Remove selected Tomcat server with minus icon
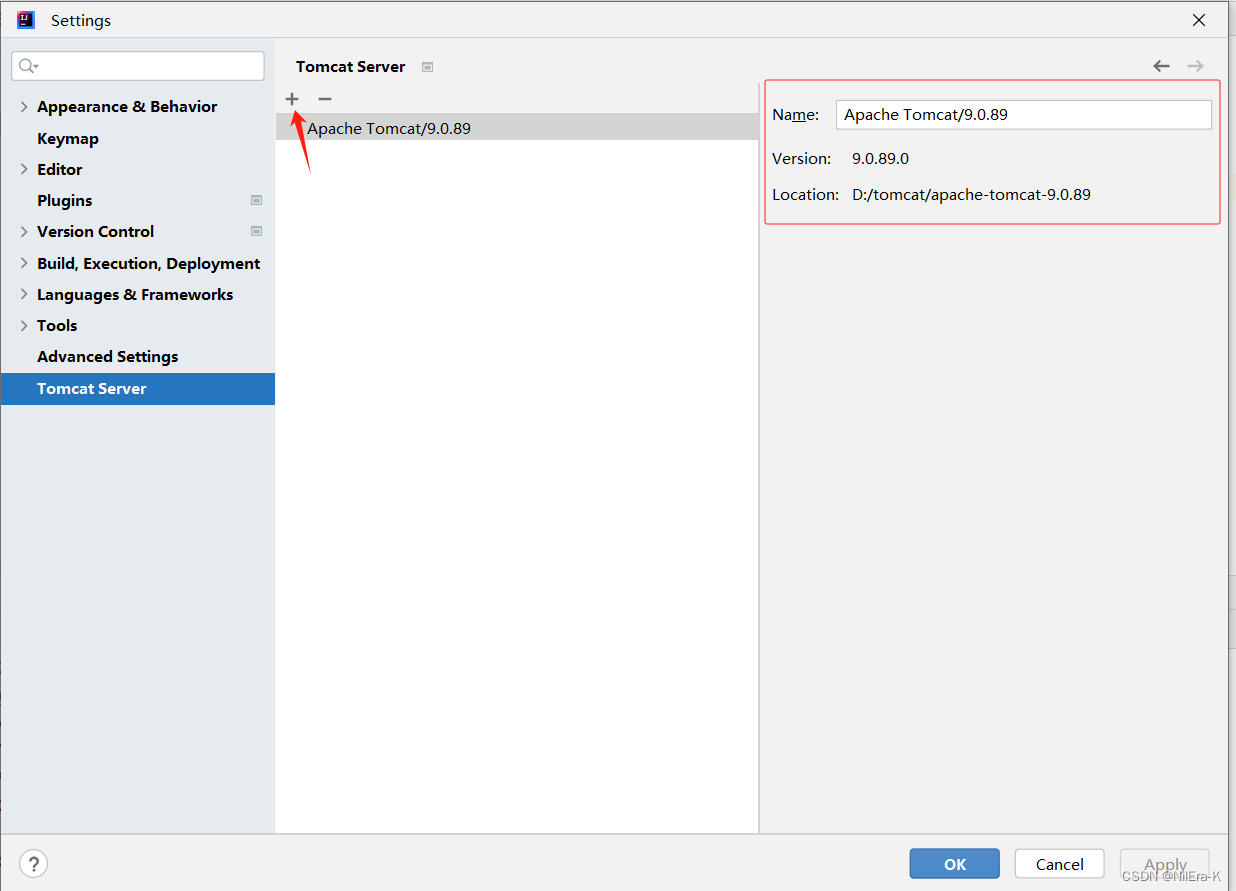Image resolution: width=1236 pixels, height=891 pixels. (324, 99)
